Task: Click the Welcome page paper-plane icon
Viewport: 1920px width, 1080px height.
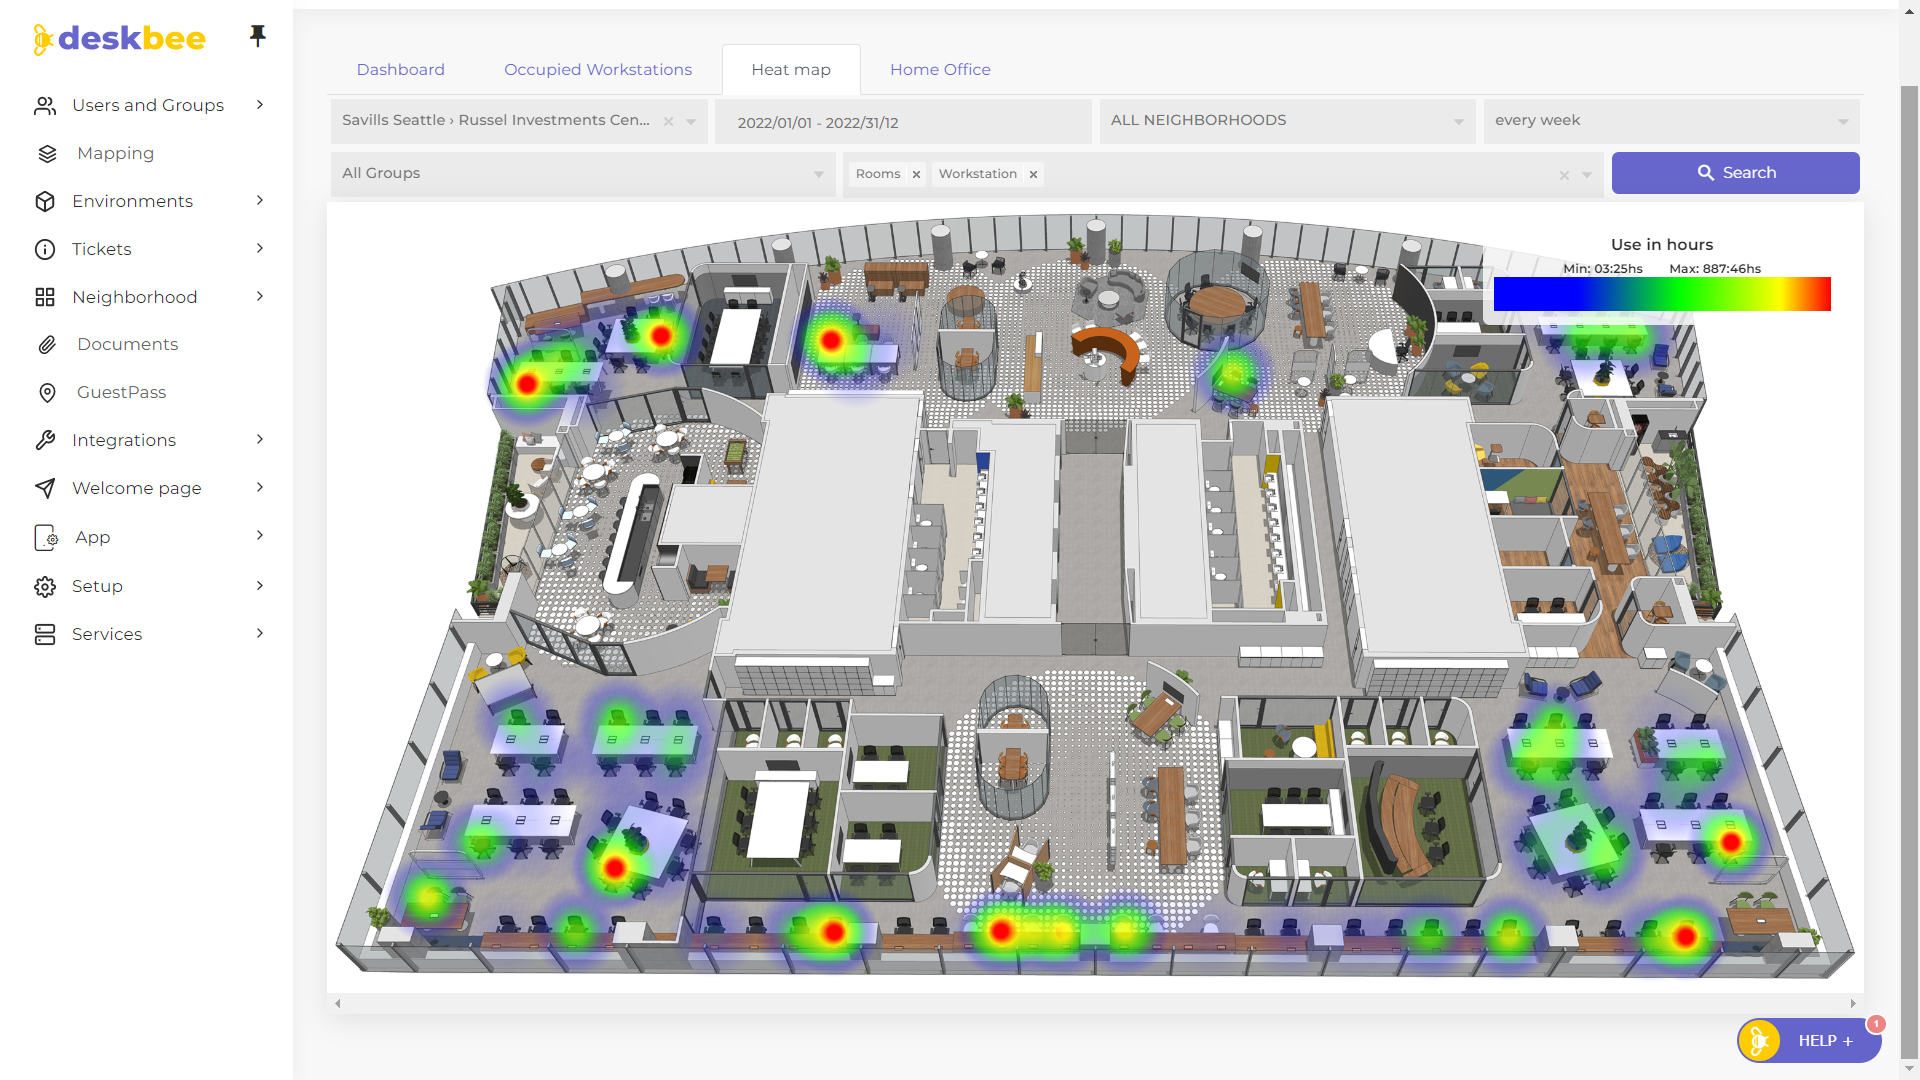Action: pos(45,488)
